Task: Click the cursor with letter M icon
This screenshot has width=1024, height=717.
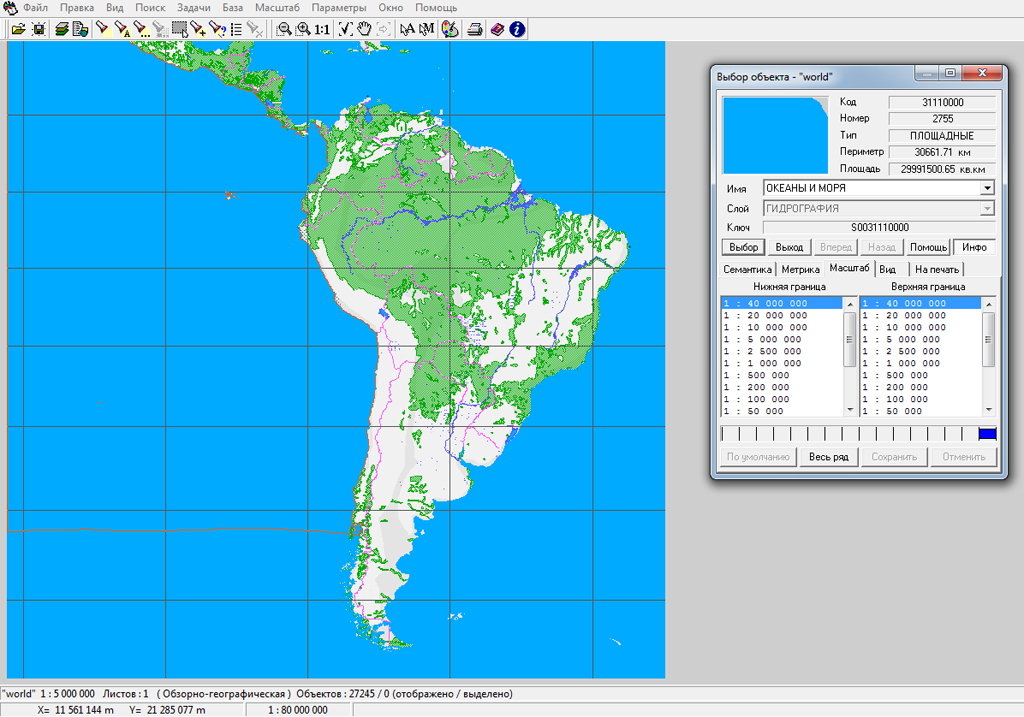Action: point(426,29)
